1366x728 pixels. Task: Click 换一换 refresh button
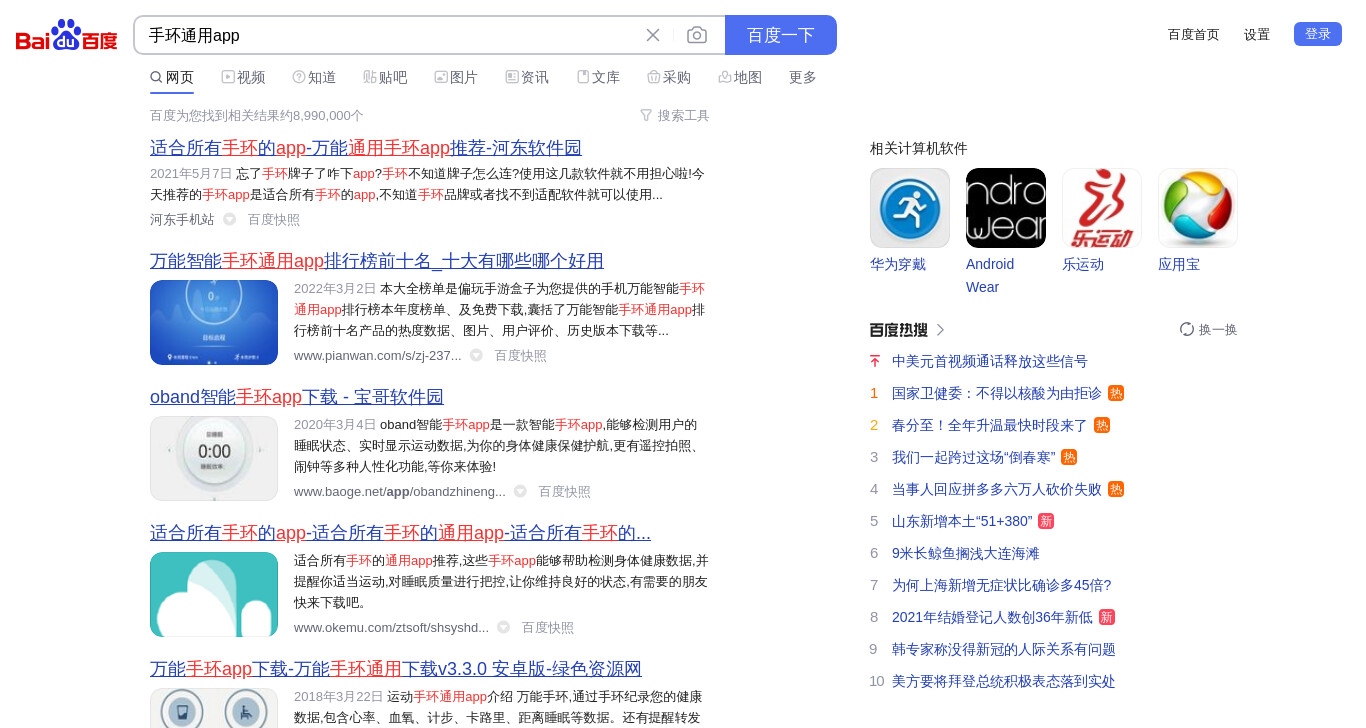1208,329
